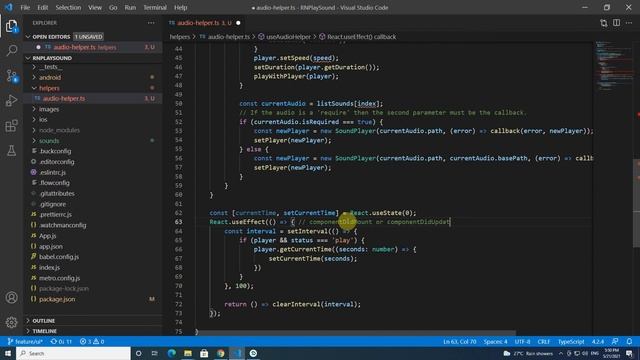Image resolution: width=640 pixels, height=360 pixels.
Task: Click the feedback icon in status bar
Action: [x=615, y=342]
